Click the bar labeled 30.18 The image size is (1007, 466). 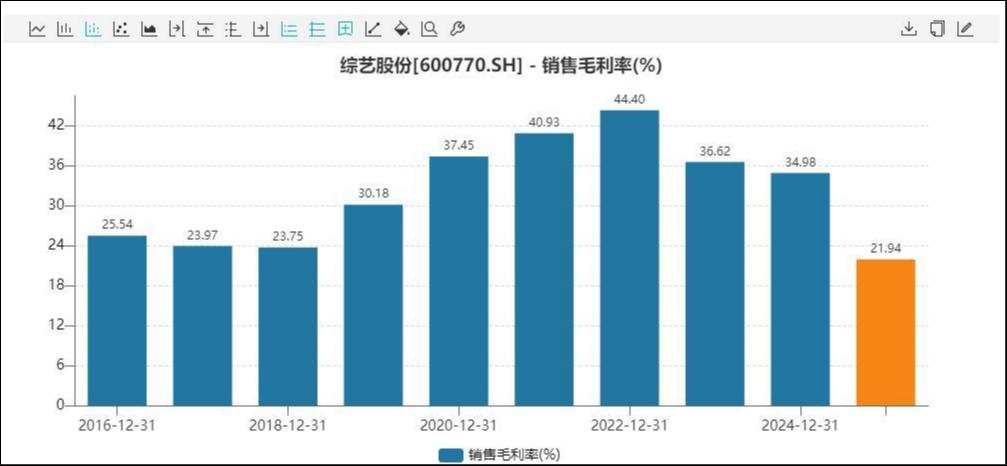(x=373, y=305)
